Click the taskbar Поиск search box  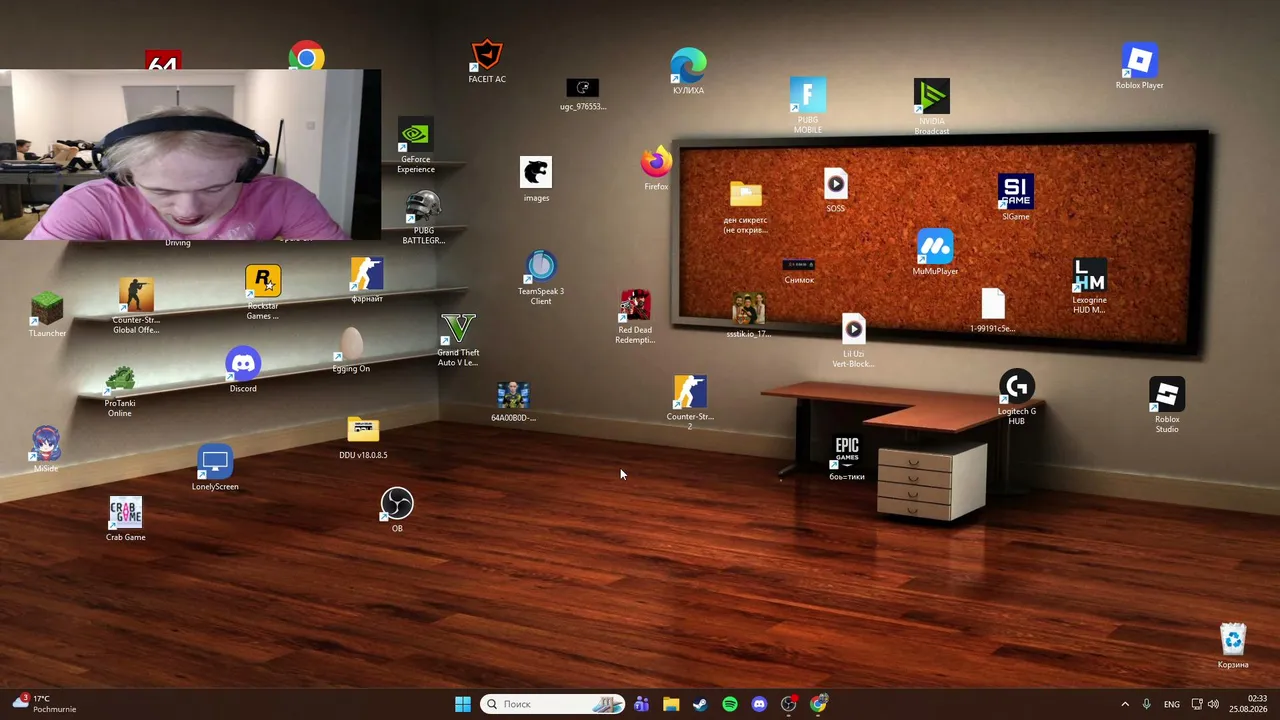tap(553, 704)
